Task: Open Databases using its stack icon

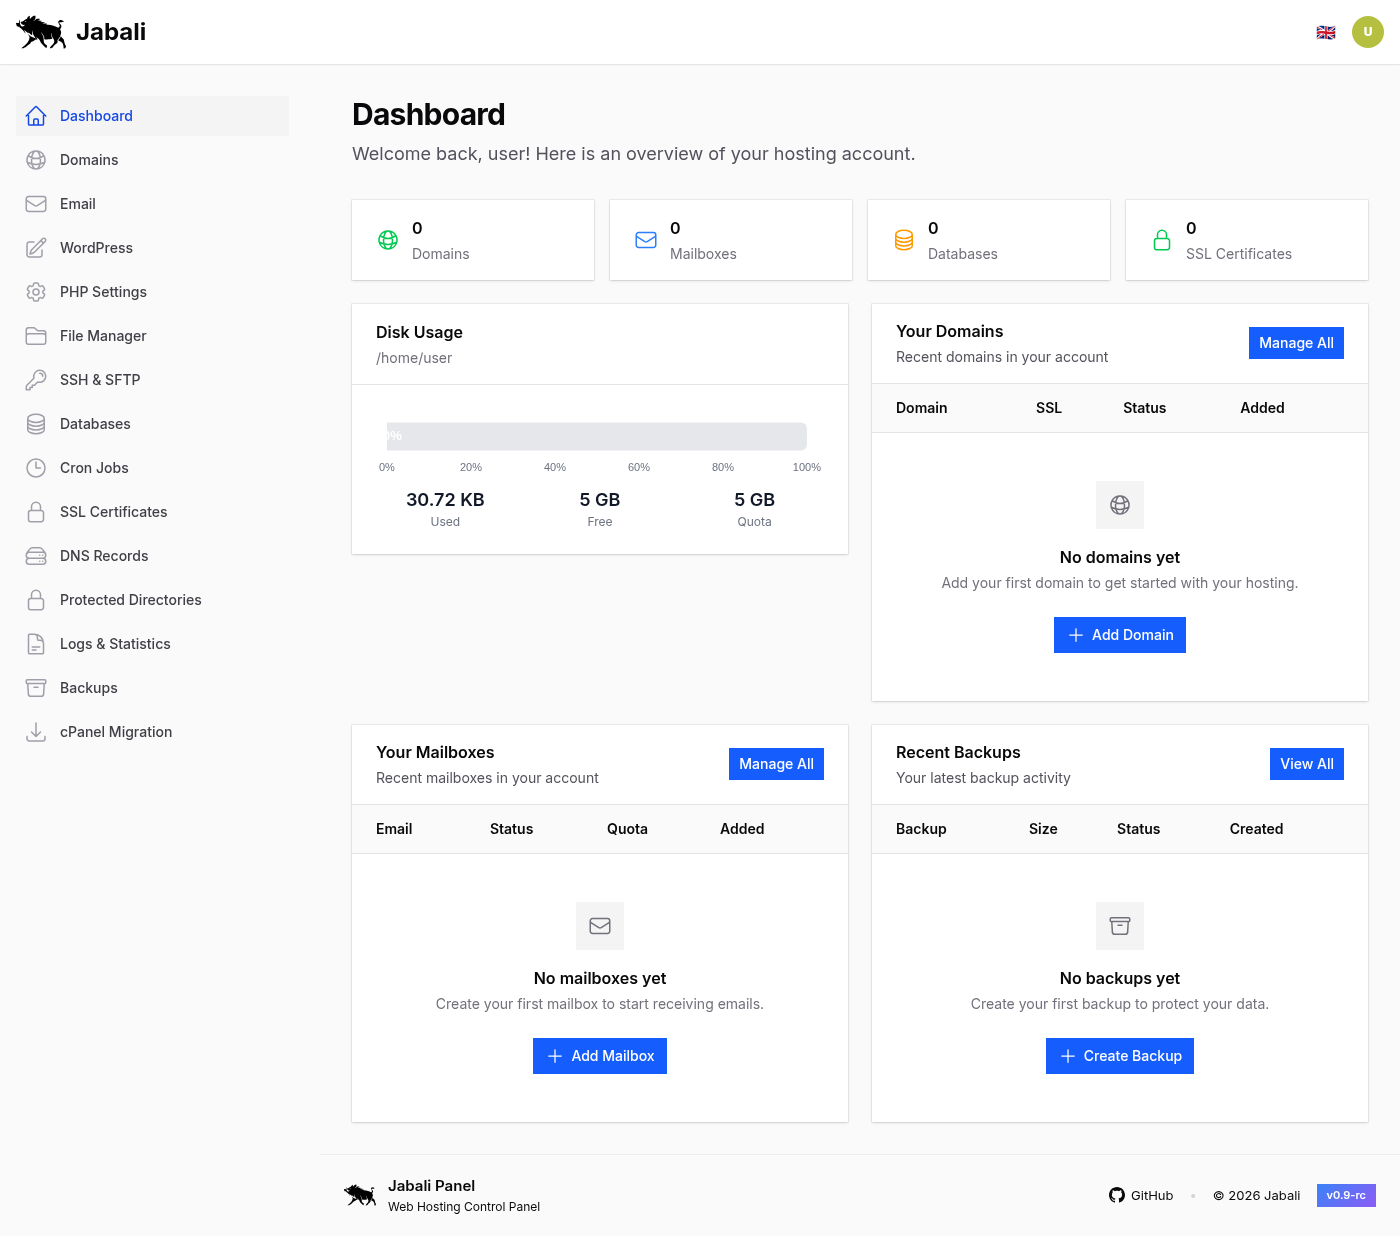Action: pos(36,424)
